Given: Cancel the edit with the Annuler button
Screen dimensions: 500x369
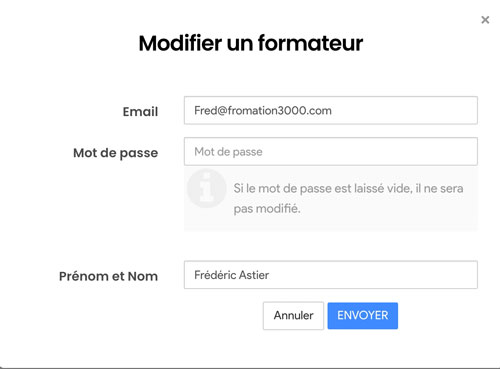Looking at the screenshot, I should pyautogui.click(x=293, y=316).
